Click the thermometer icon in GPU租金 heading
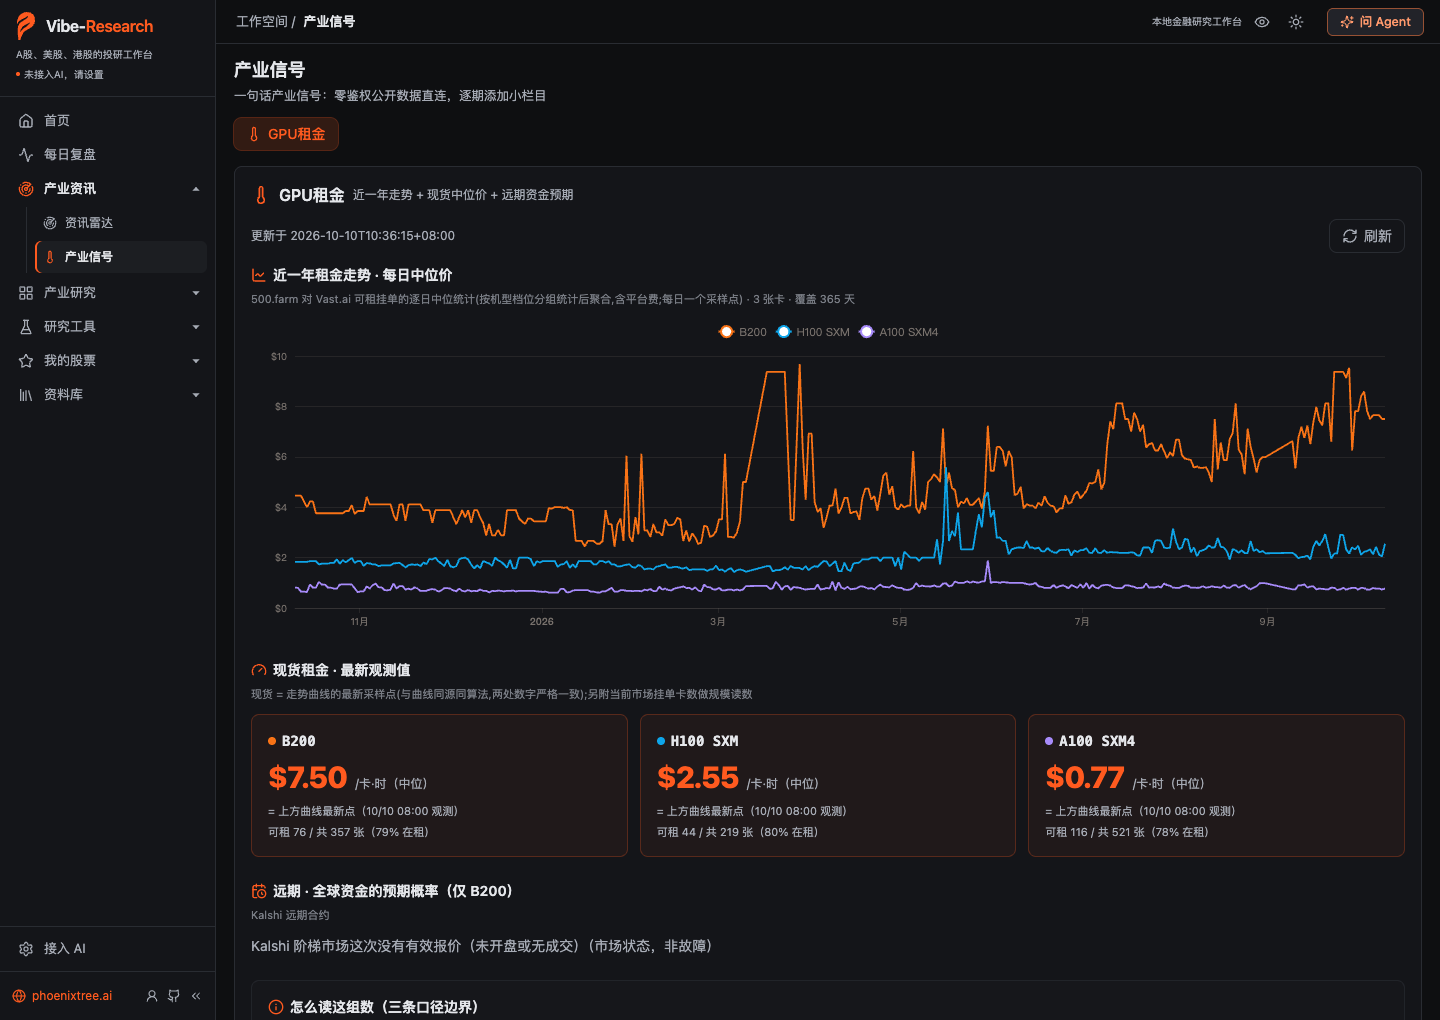Screen dimensions: 1440x1020 261,195
